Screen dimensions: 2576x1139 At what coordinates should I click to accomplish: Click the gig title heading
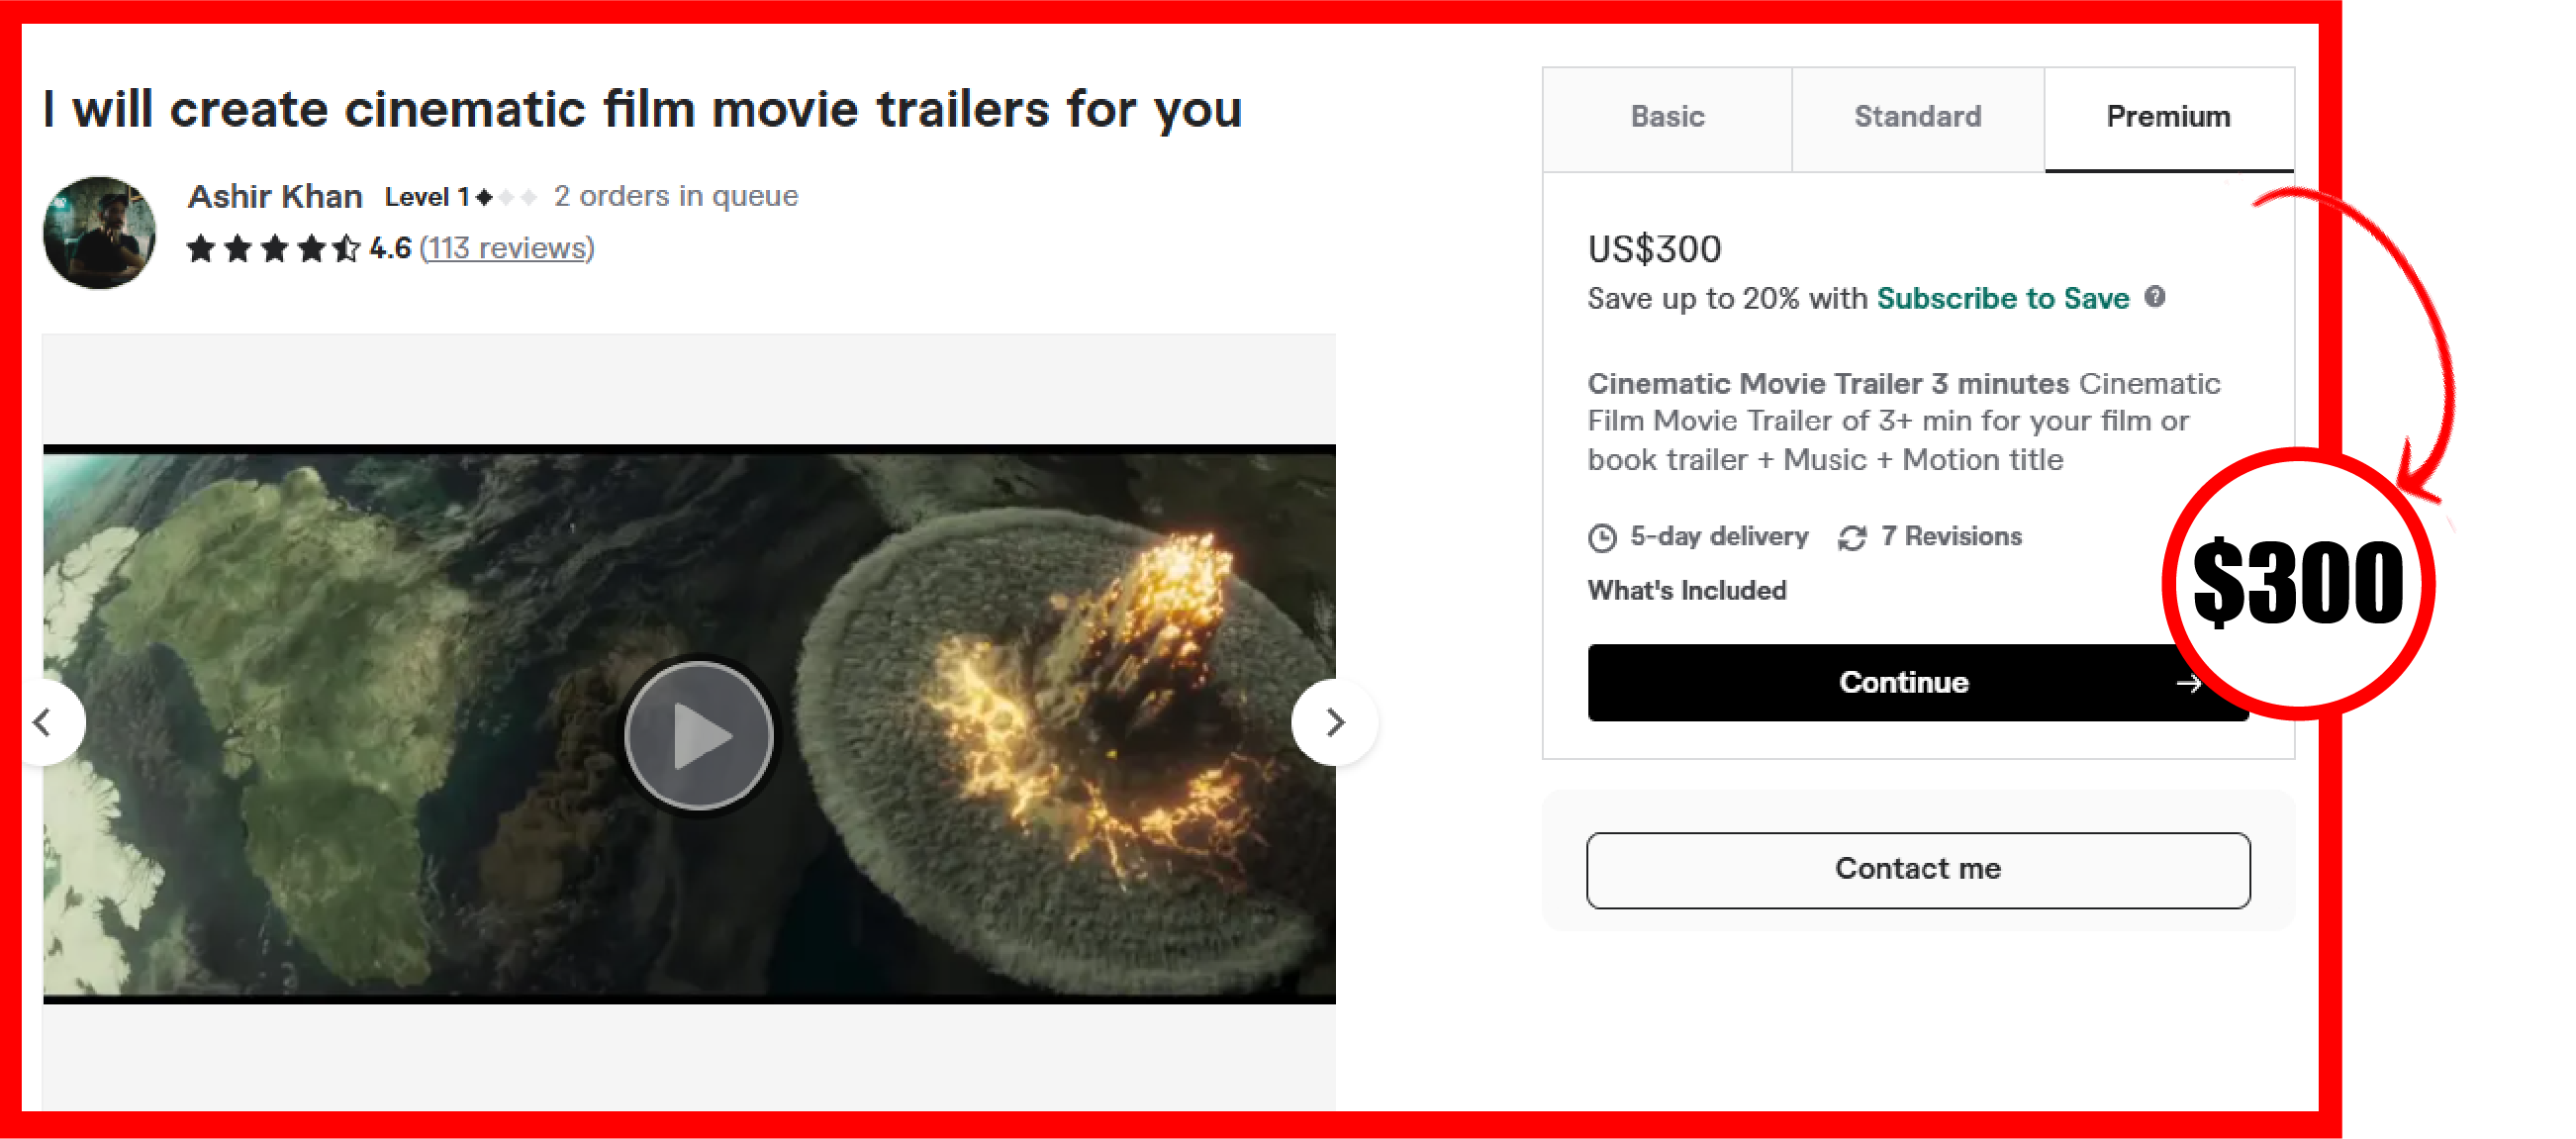click(x=642, y=109)
